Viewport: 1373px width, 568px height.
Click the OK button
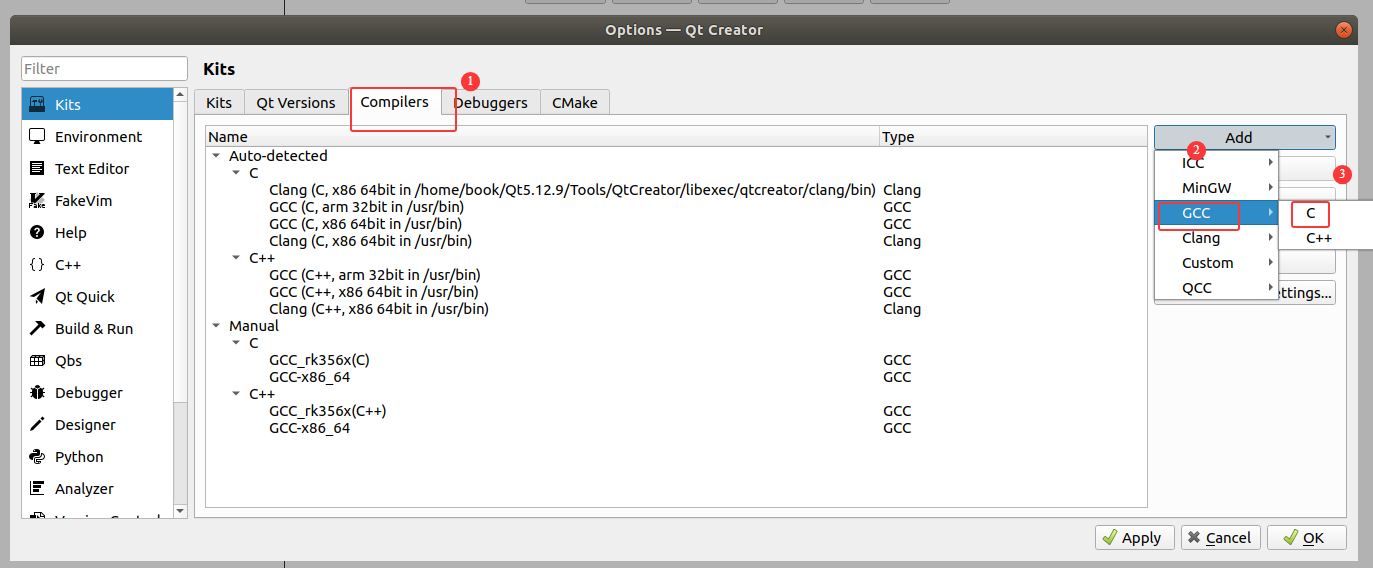(1307, 537)
